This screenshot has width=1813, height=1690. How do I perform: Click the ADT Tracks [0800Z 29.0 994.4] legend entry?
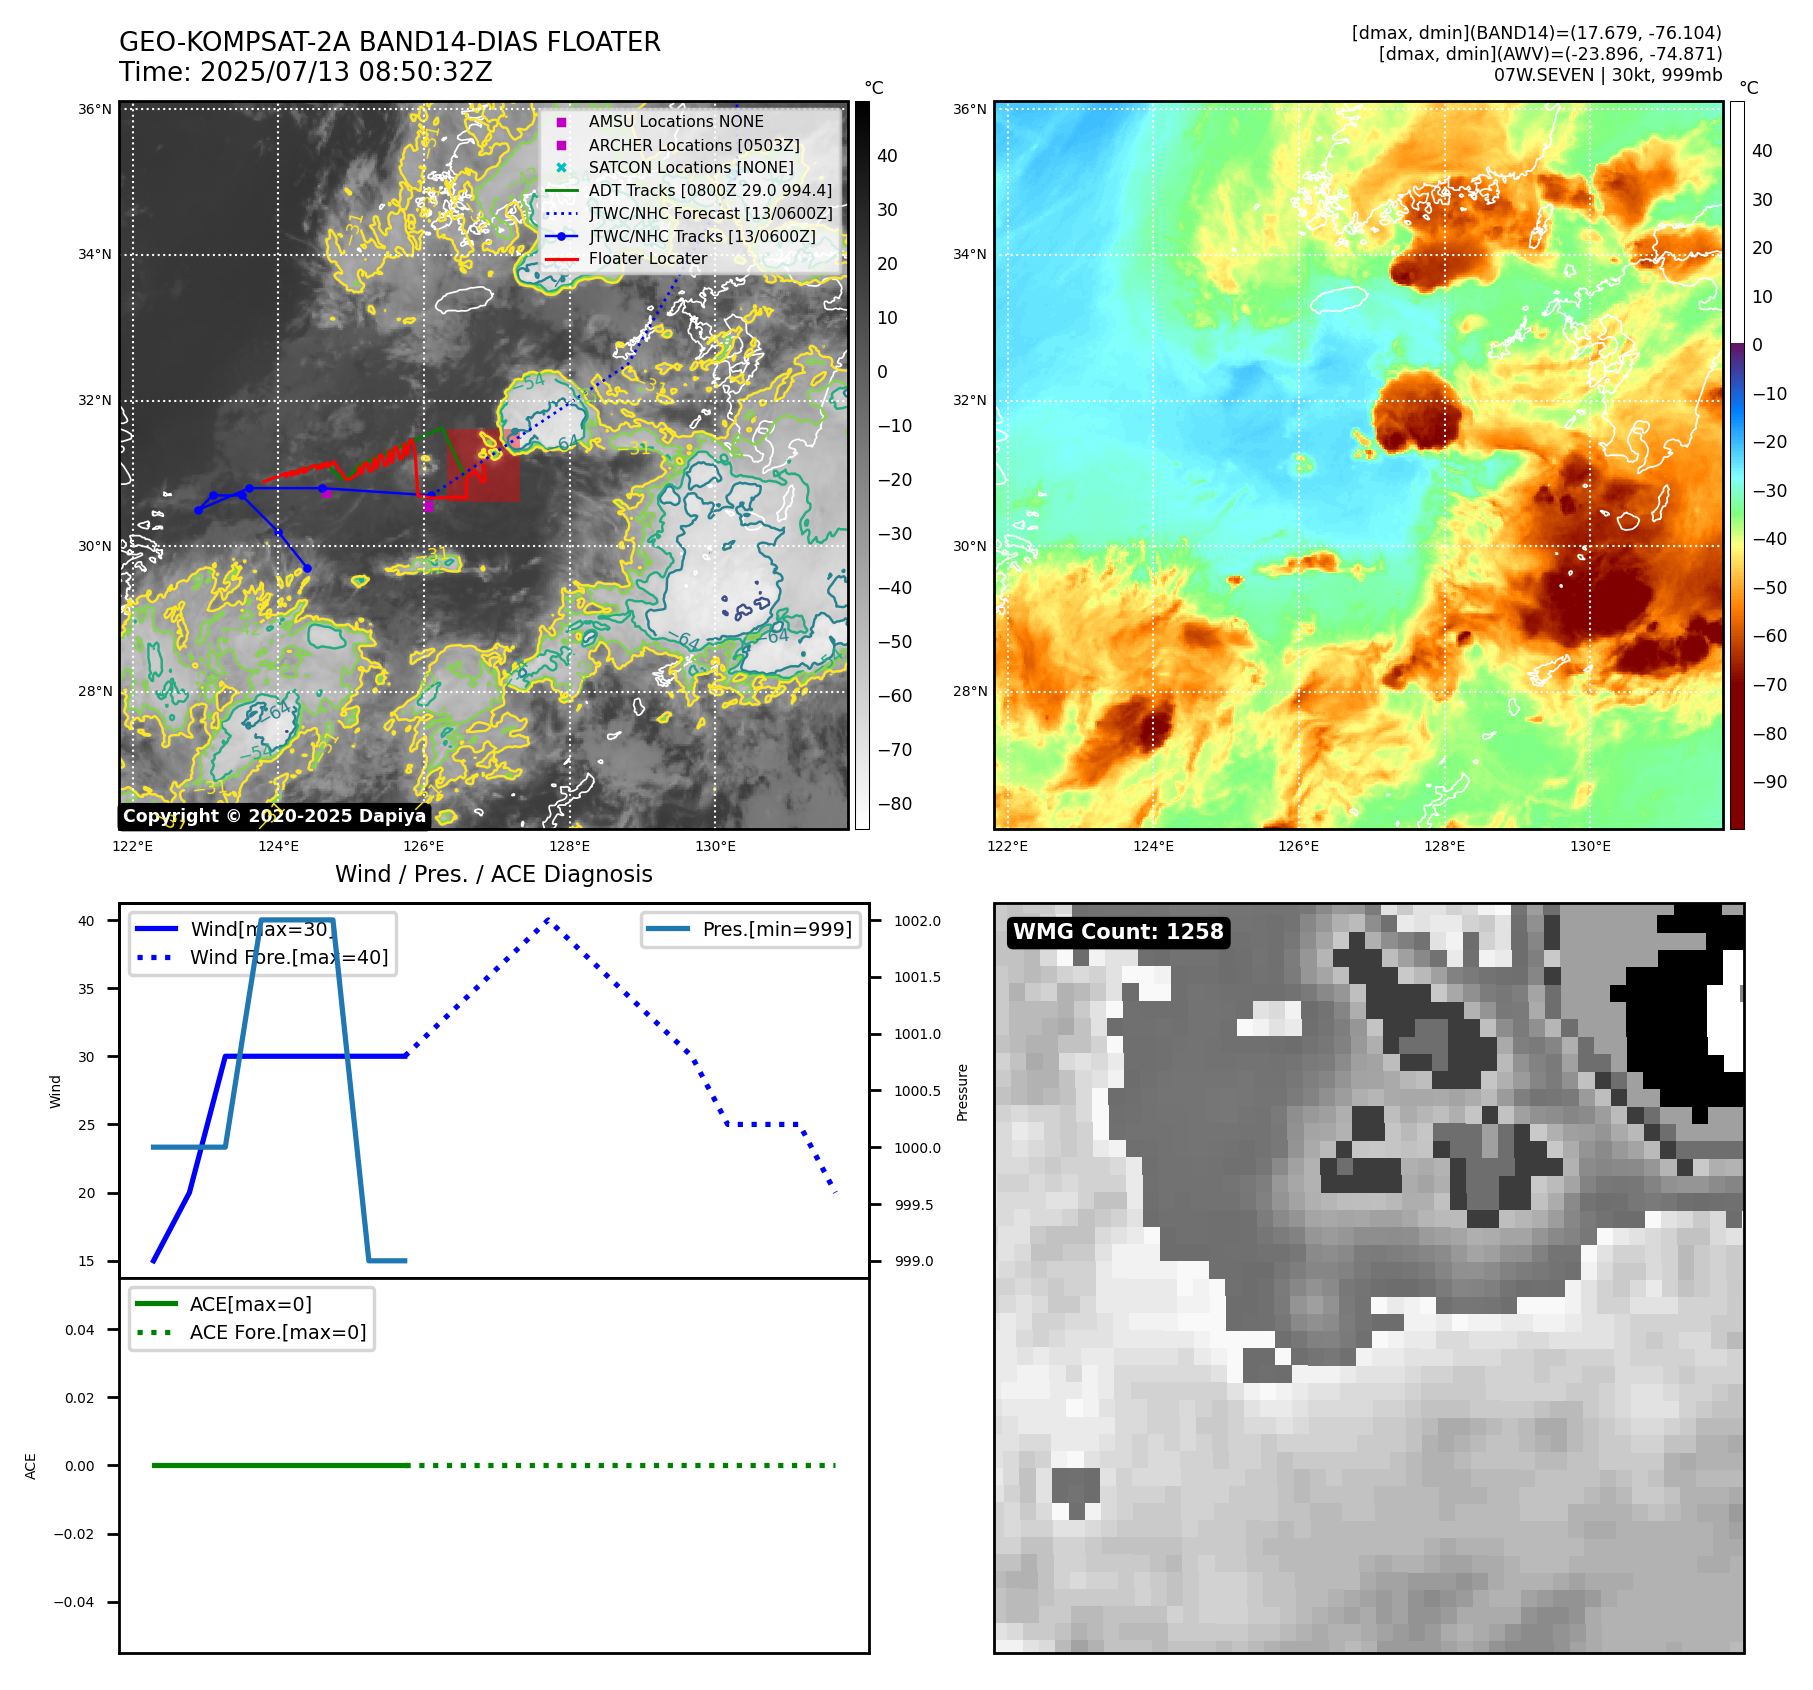tap(690, 190)
